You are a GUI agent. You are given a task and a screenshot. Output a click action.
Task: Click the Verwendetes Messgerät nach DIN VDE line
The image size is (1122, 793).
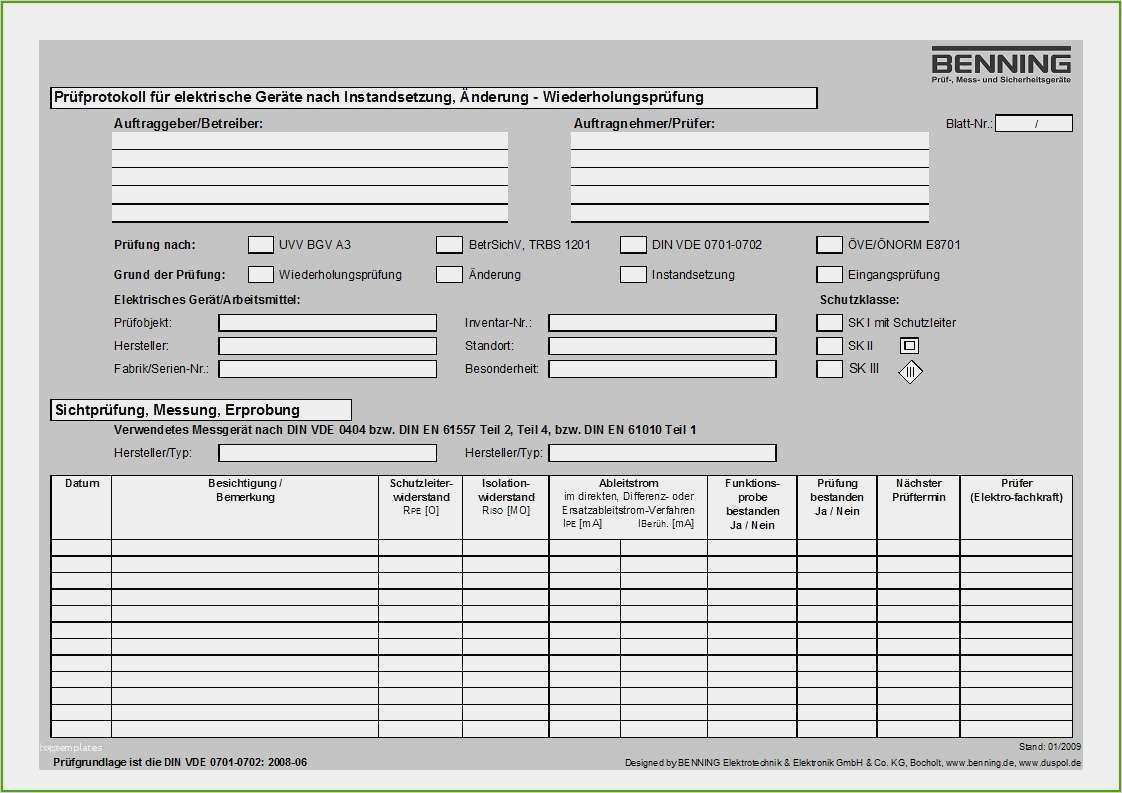(405, 430)
